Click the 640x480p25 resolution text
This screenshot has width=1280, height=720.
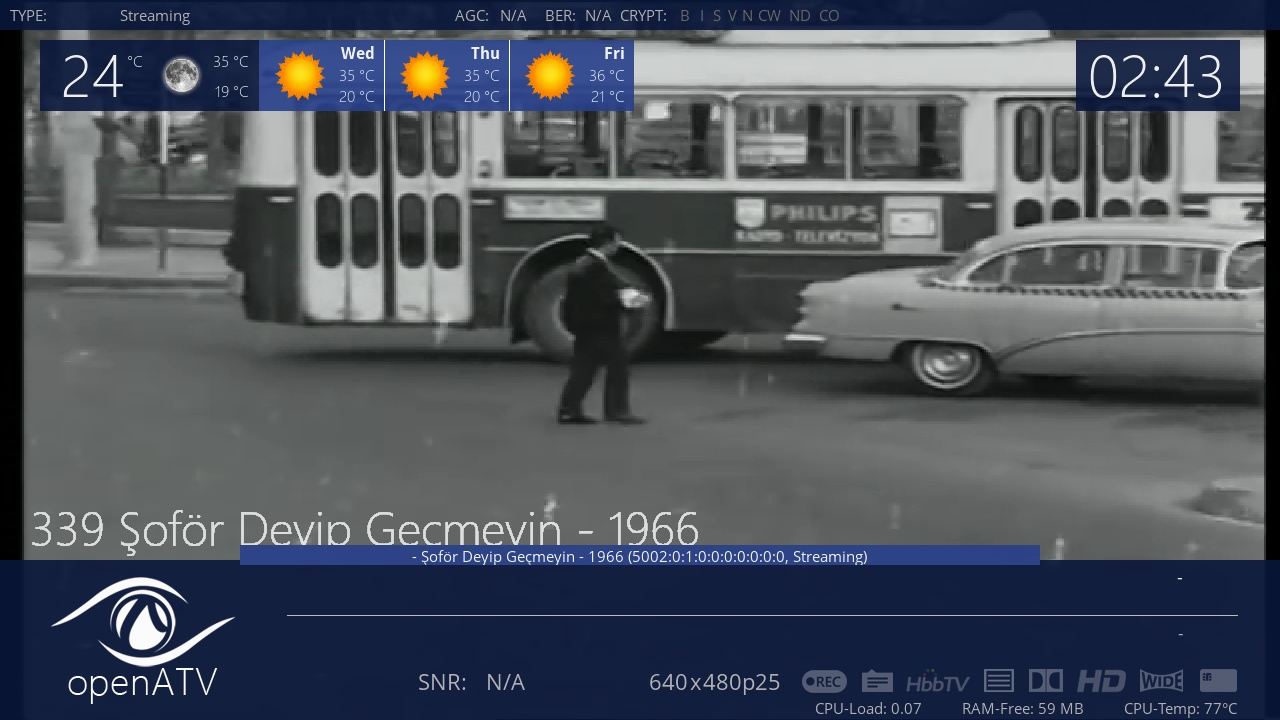[x=714, y=682]
